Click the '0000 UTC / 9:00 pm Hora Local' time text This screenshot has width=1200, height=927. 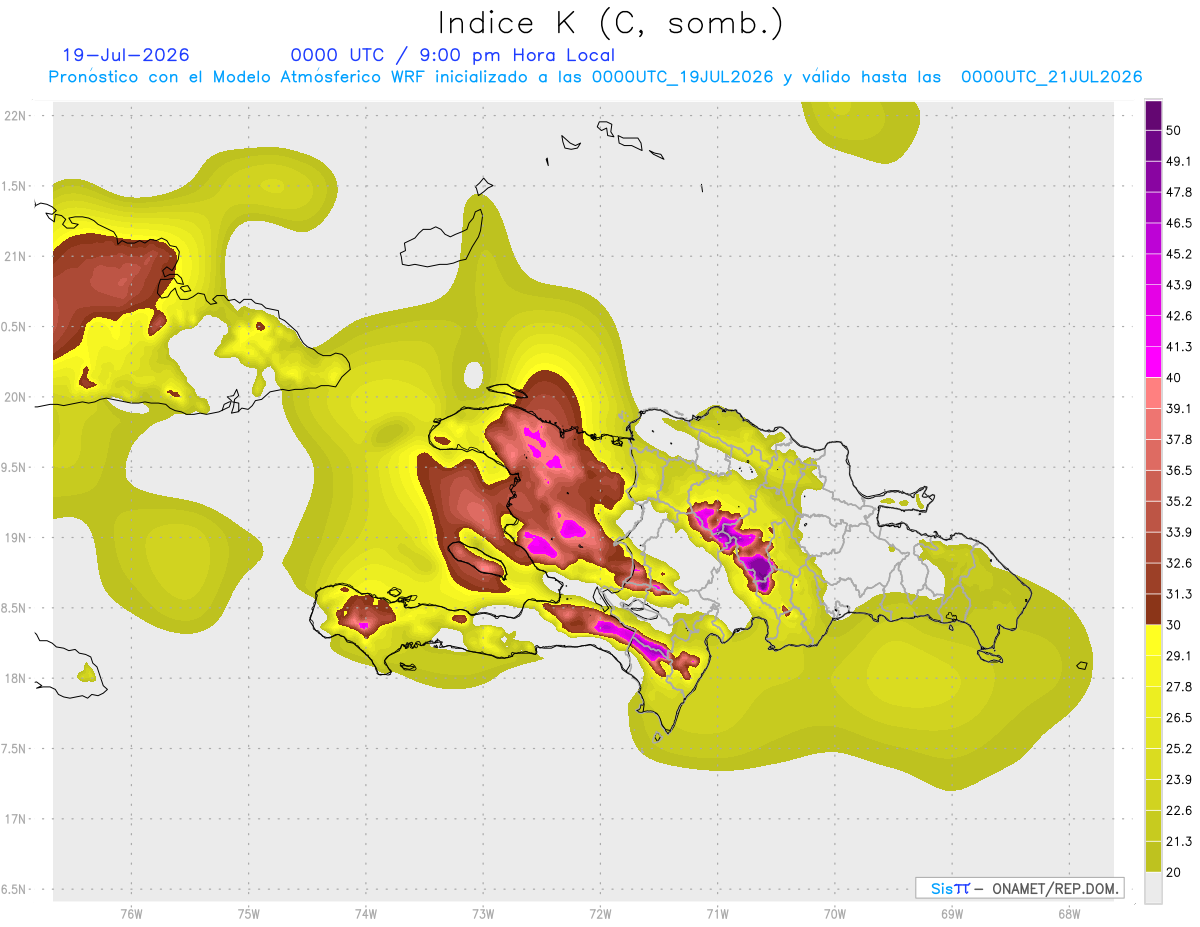(453, 55)
